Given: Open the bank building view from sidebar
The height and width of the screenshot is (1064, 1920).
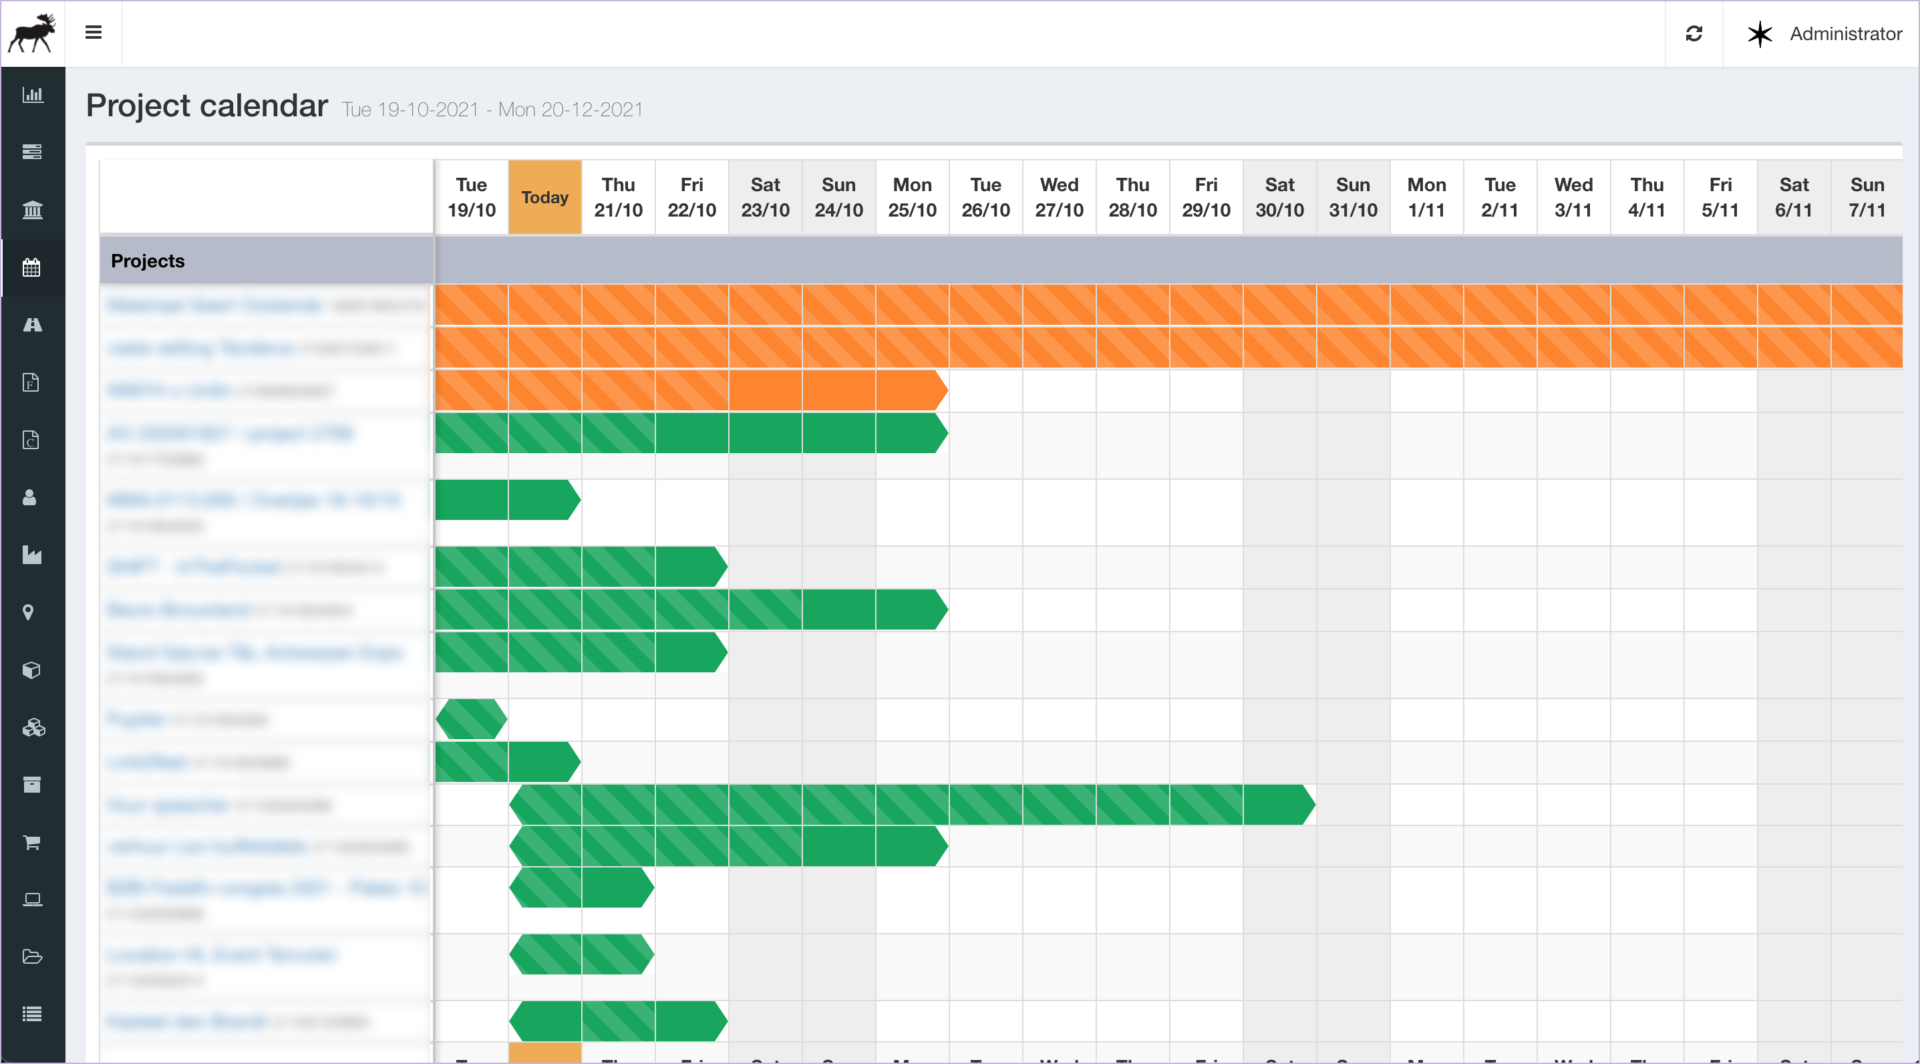Looking at the screenshot, I should pos(33,209).
